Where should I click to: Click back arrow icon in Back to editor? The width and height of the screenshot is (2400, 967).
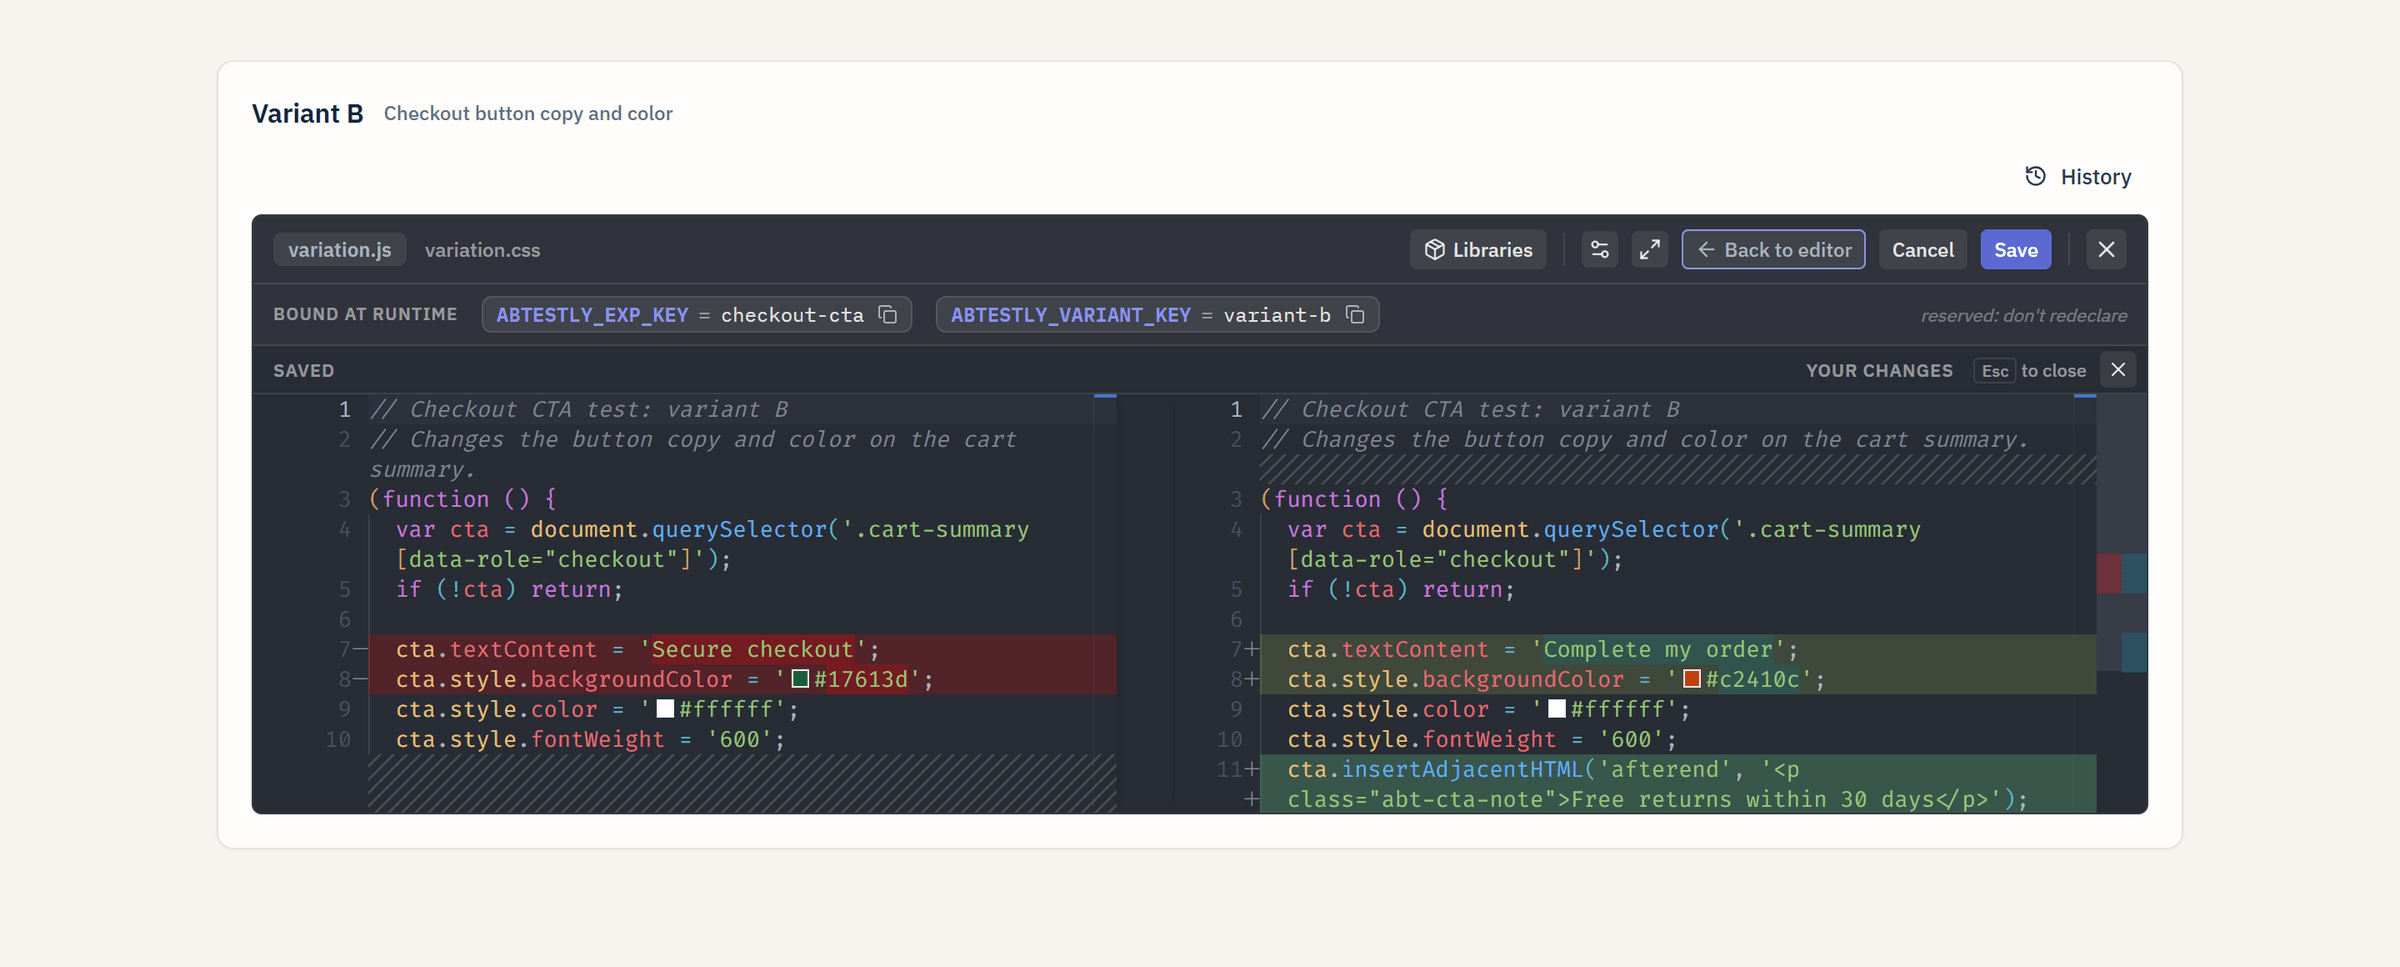coord(1707,250)
